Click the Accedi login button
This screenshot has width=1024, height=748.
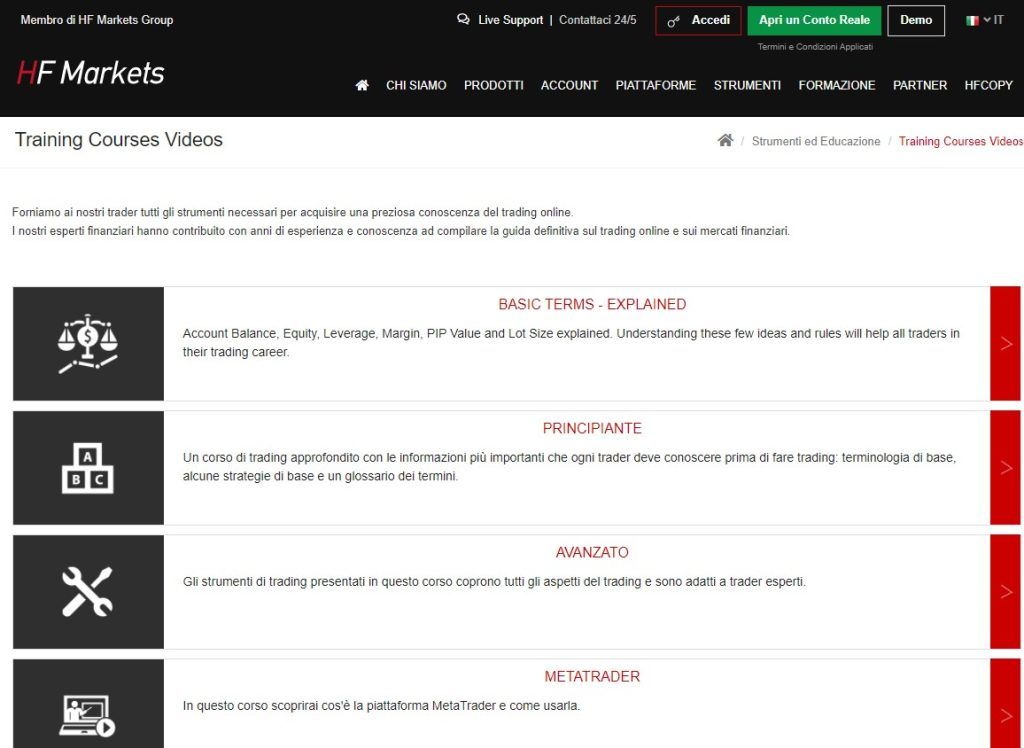698,21
